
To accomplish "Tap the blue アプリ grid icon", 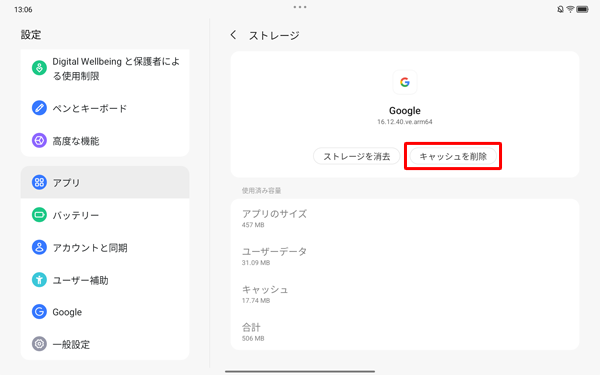I will point(39,183).
